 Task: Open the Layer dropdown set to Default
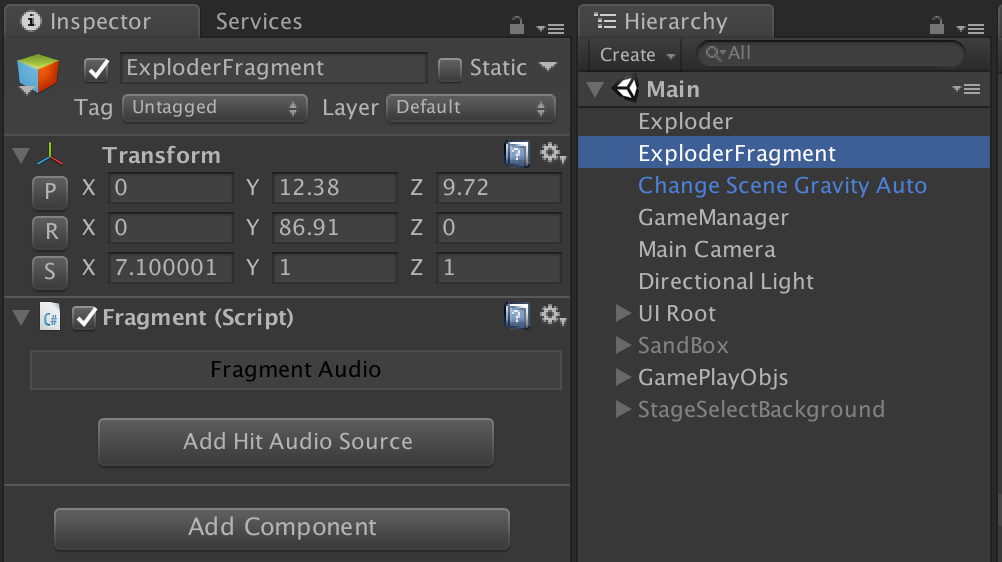[470, 107]
